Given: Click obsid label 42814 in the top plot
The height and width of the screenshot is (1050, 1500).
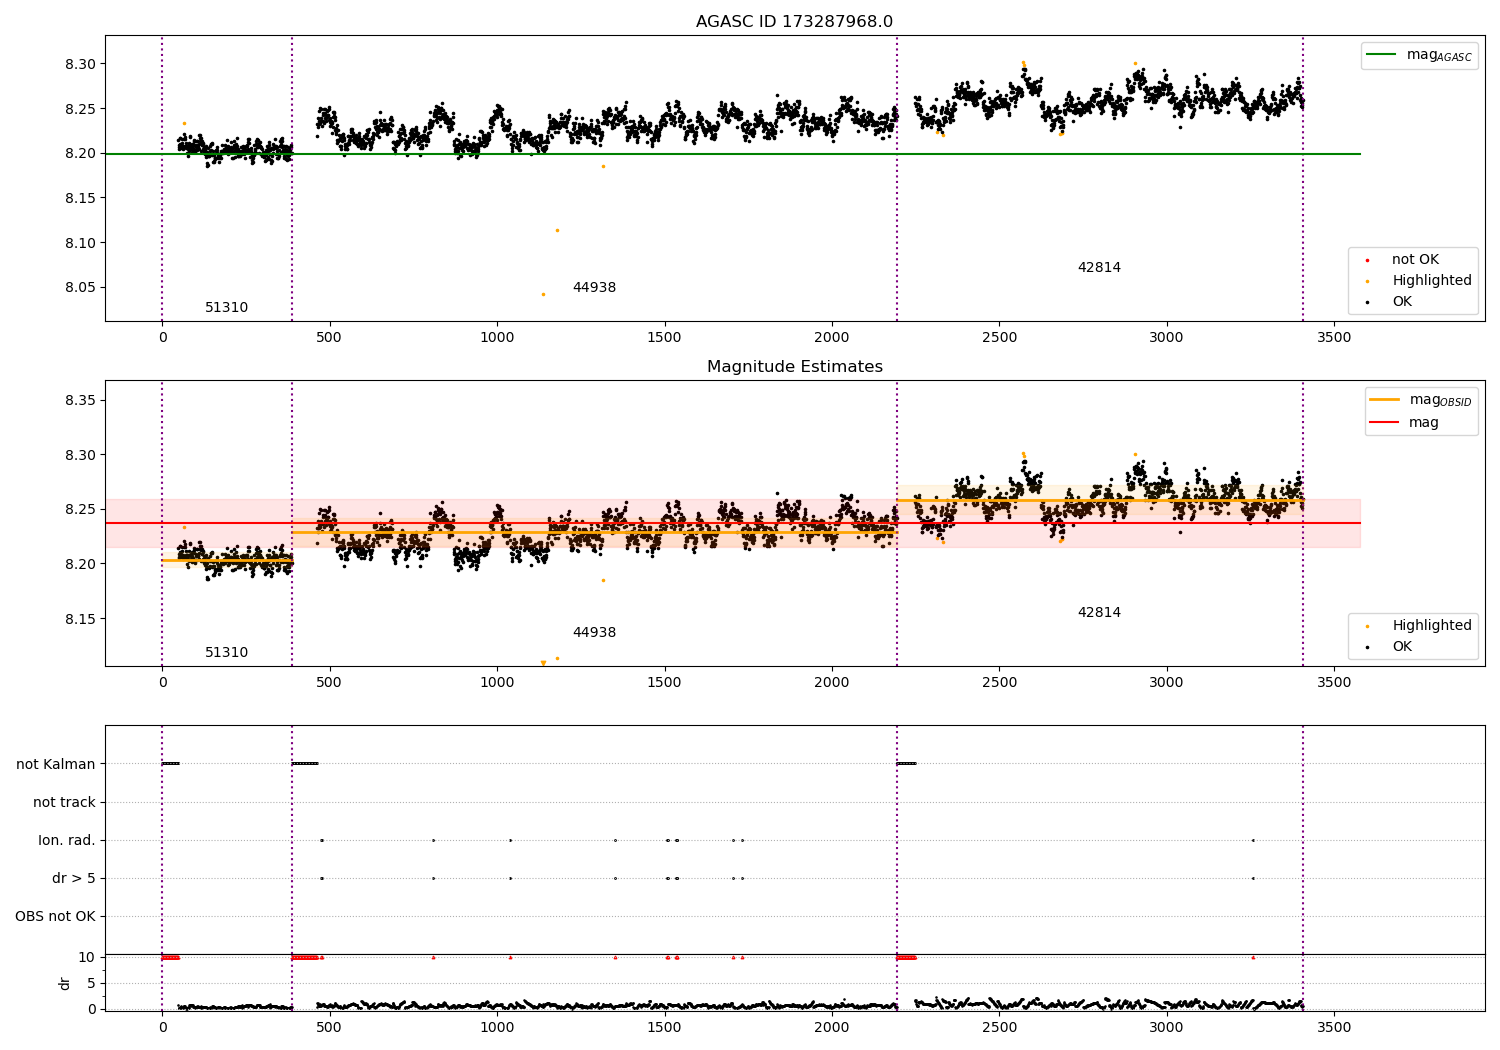Looking at the screenshot, I should tap(1099, 268).
